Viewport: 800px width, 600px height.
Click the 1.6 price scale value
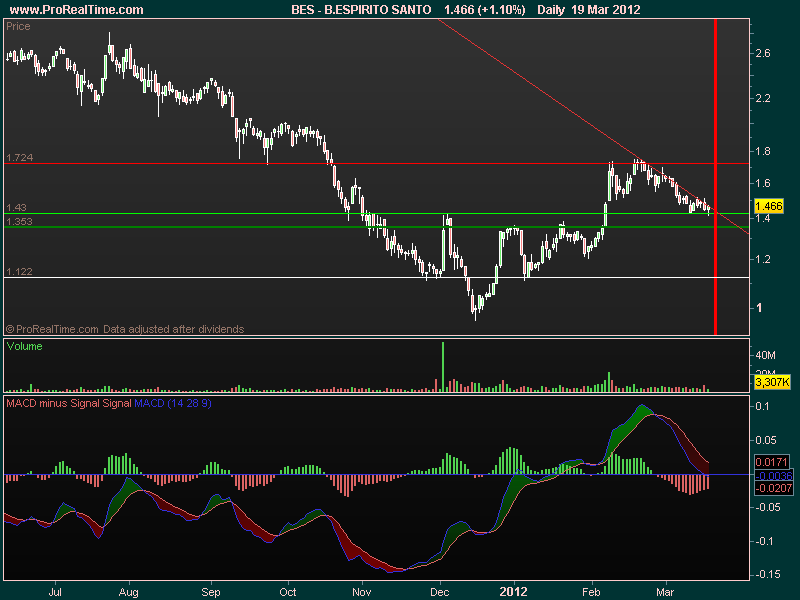coord(763,183)
